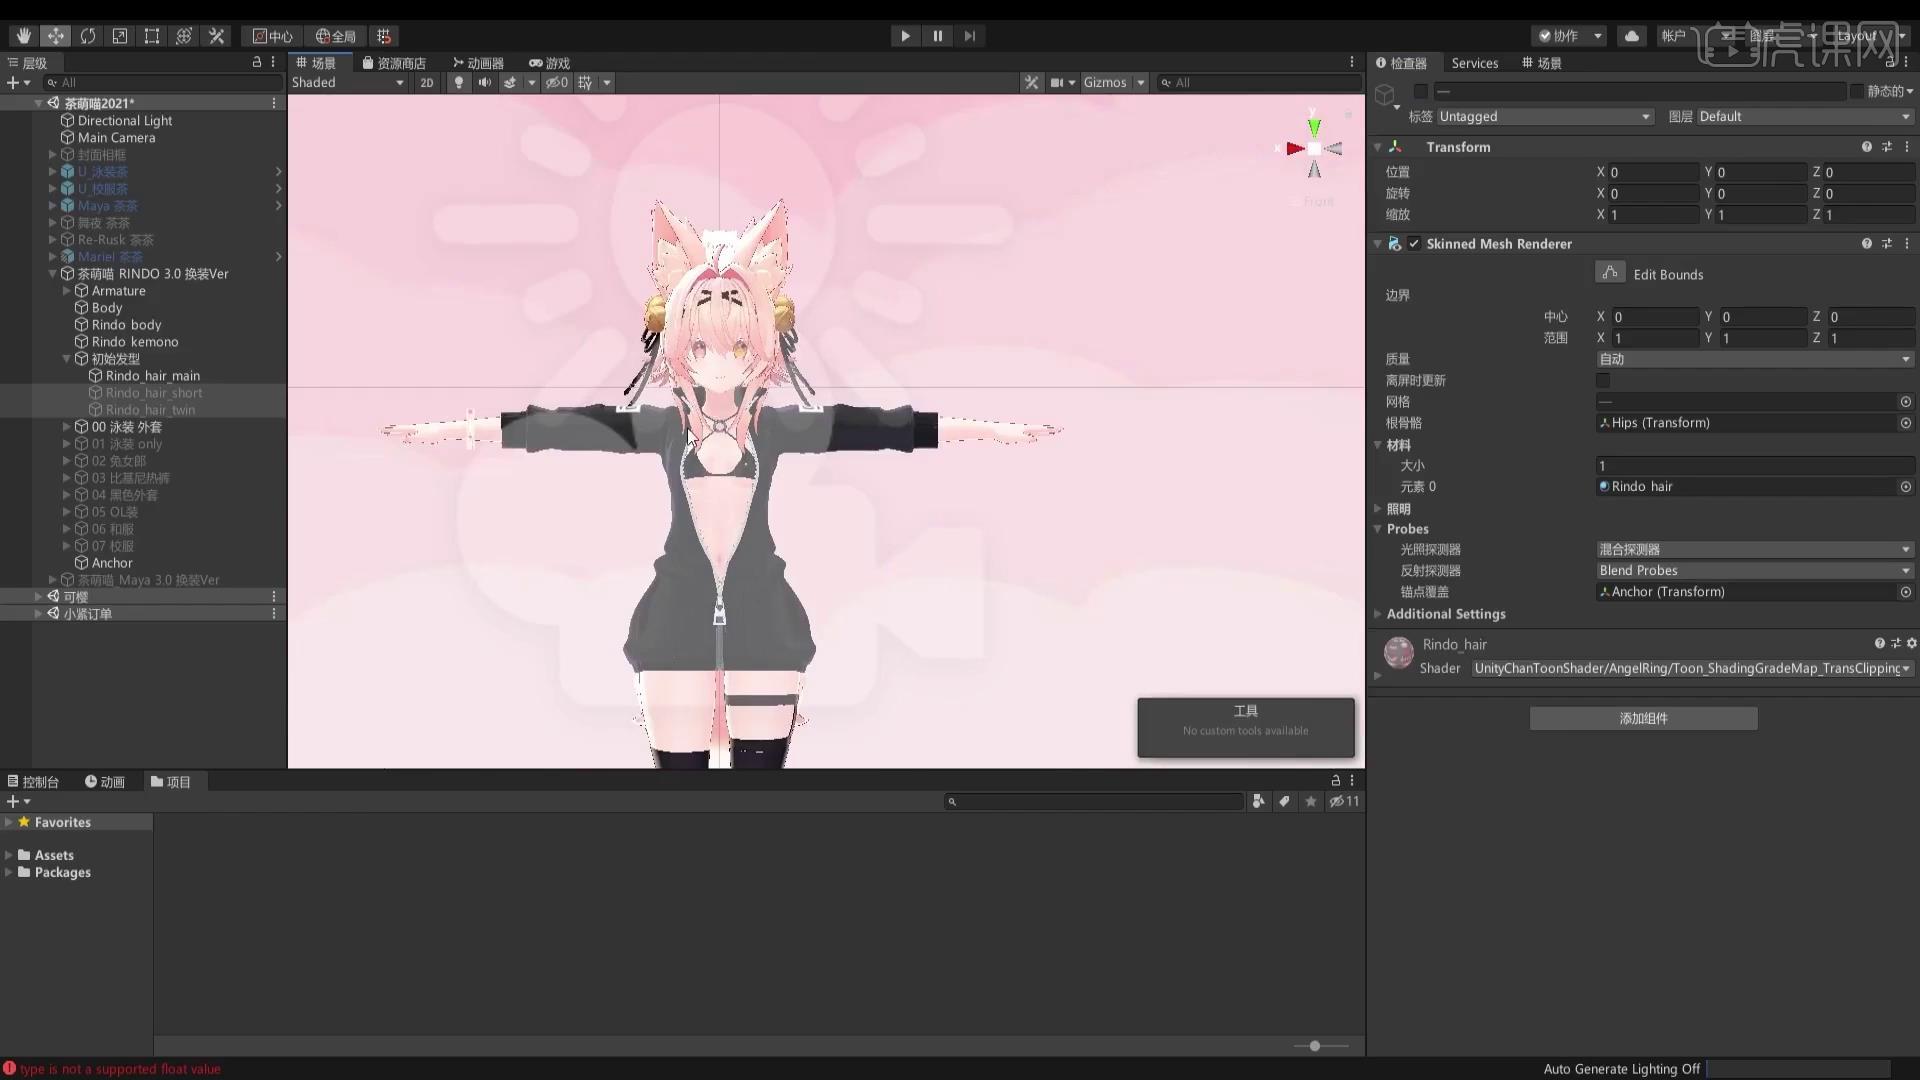Switch to the 游戏 tab
This screenshot has width=1920, height=1080.
click(550, 62)
